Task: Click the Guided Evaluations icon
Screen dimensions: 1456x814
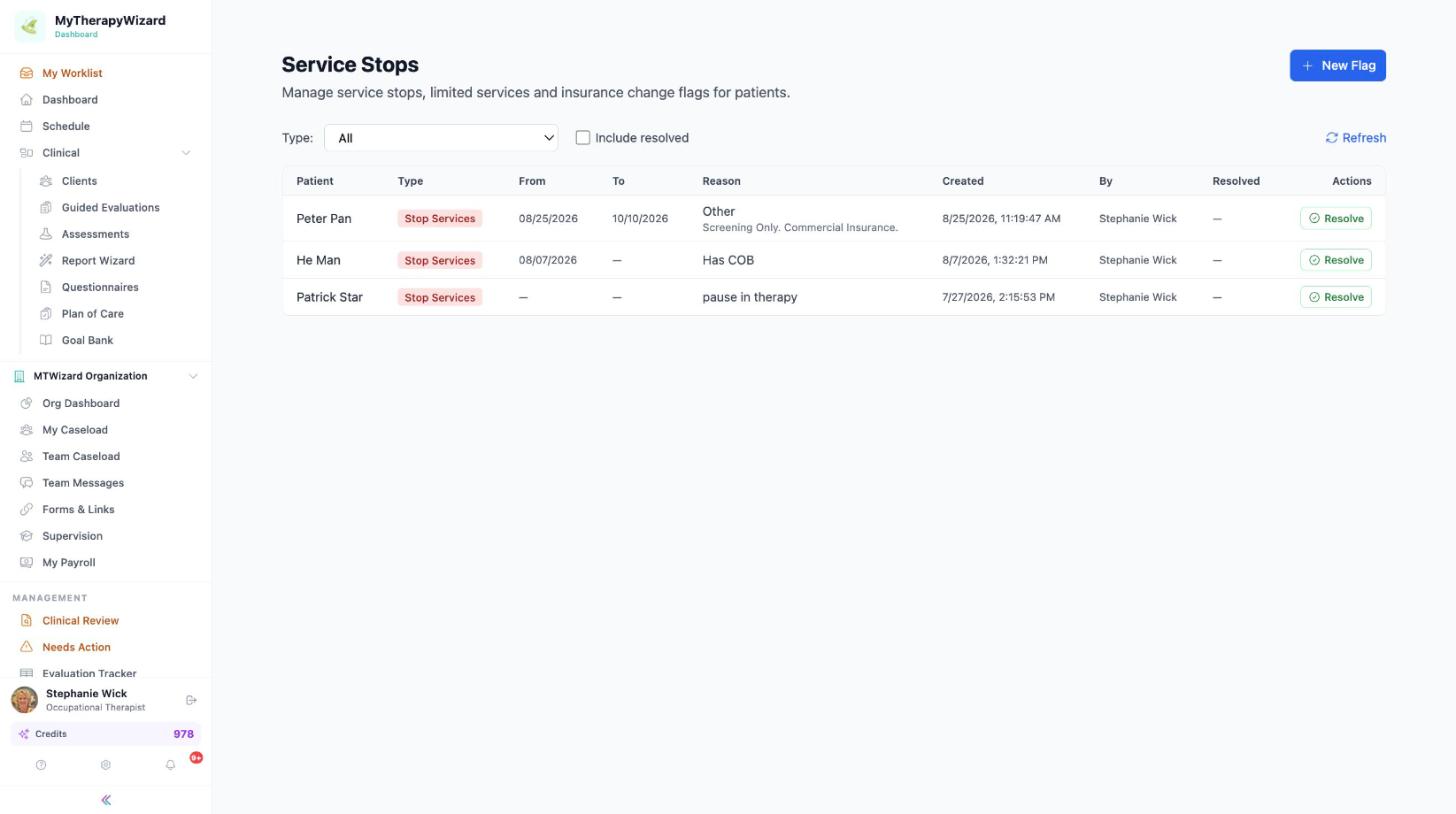Action: [x=46, y=208]
